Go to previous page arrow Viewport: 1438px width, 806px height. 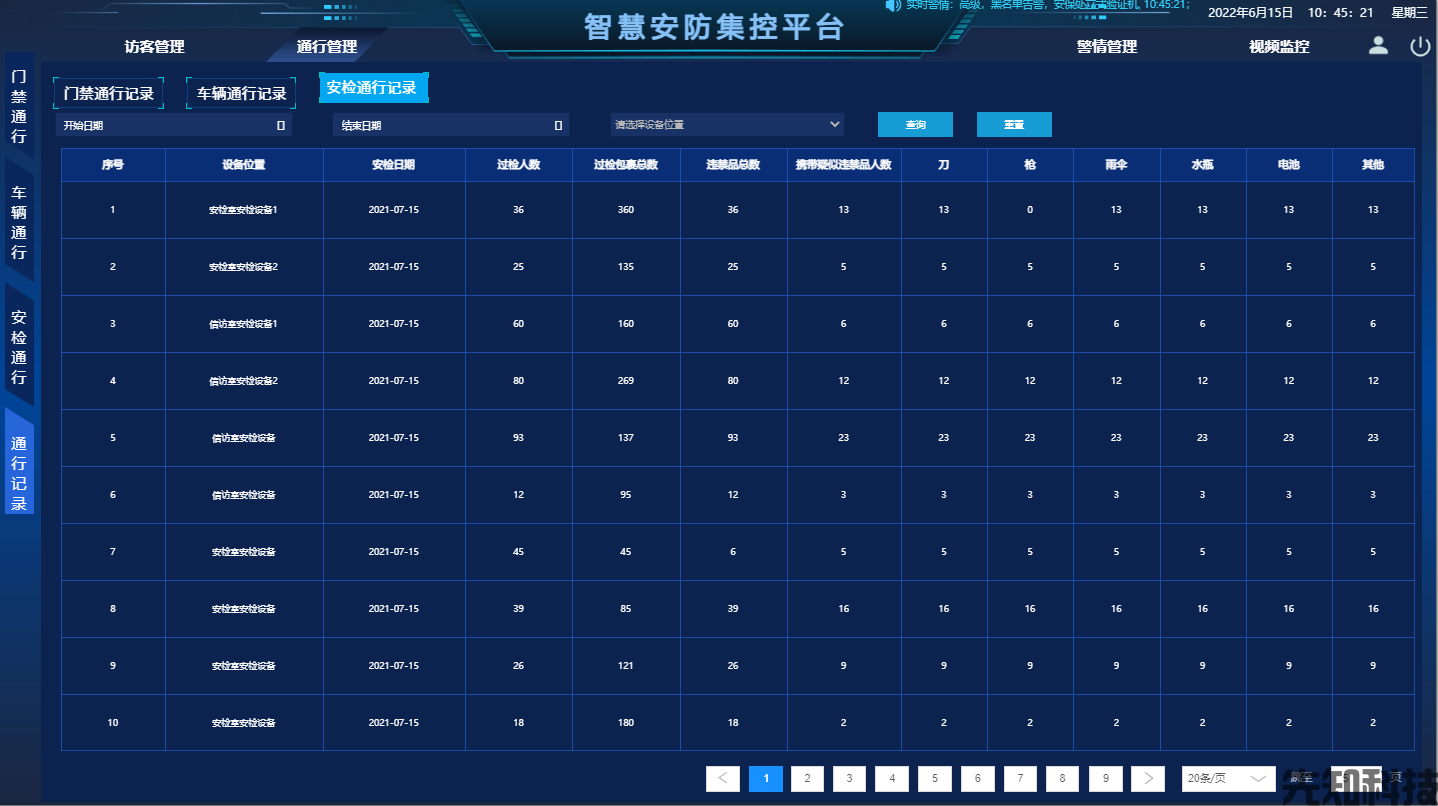pyautogui.click(x=723, y=778)
